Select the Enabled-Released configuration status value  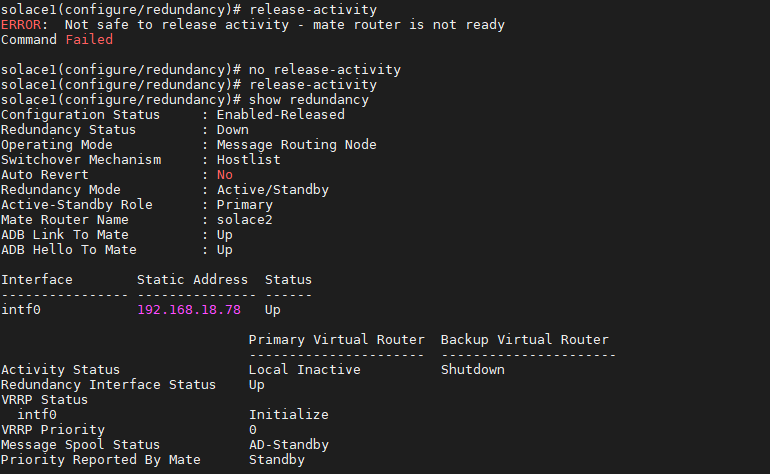(280, 115)
